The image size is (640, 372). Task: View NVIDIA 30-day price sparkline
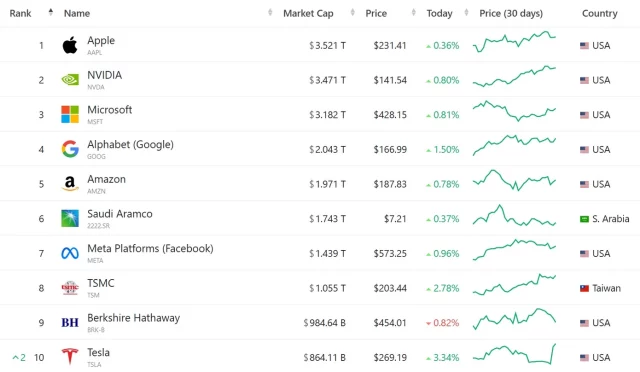pos(514,76)
